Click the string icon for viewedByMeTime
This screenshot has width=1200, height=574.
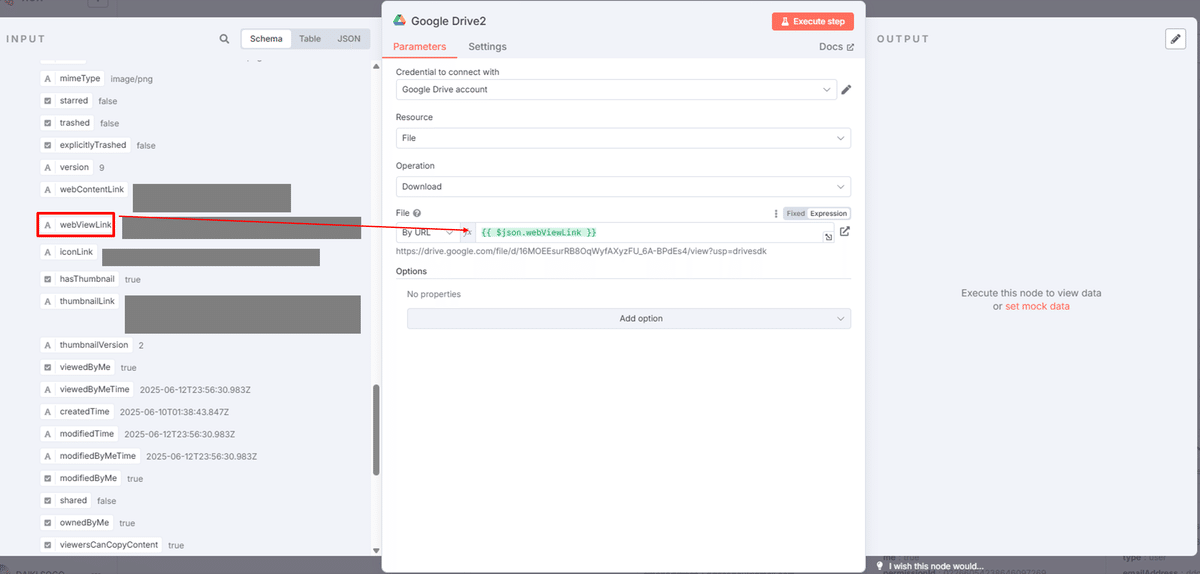point(47,389)
